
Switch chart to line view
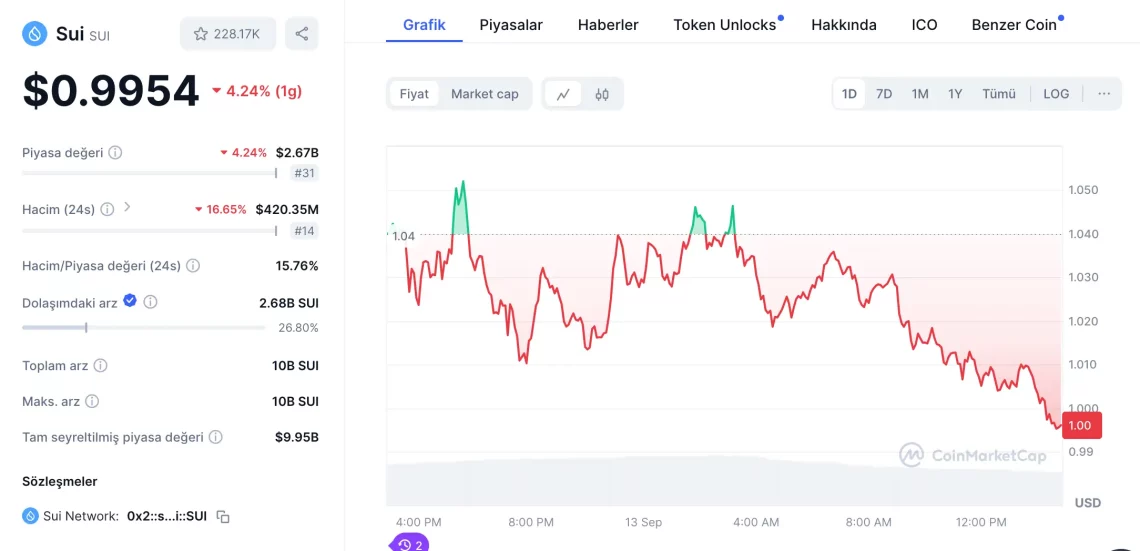point(563,94)
